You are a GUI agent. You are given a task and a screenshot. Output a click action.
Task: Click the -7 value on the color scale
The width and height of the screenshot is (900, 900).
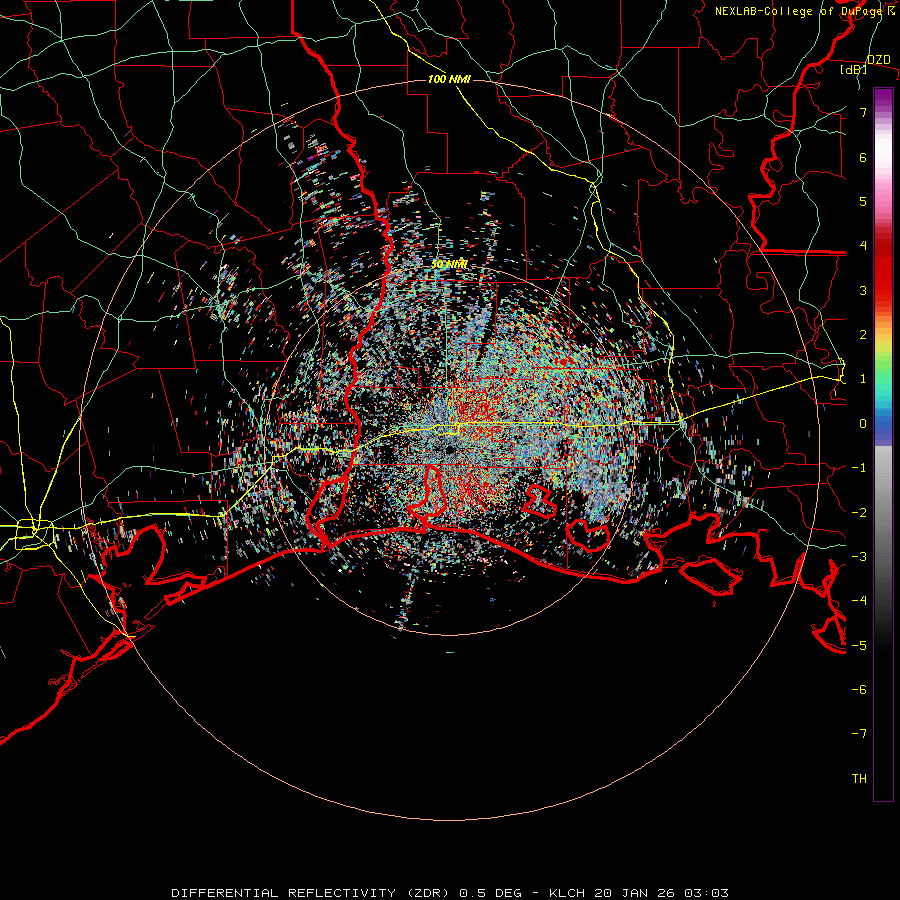coord(859,734)
